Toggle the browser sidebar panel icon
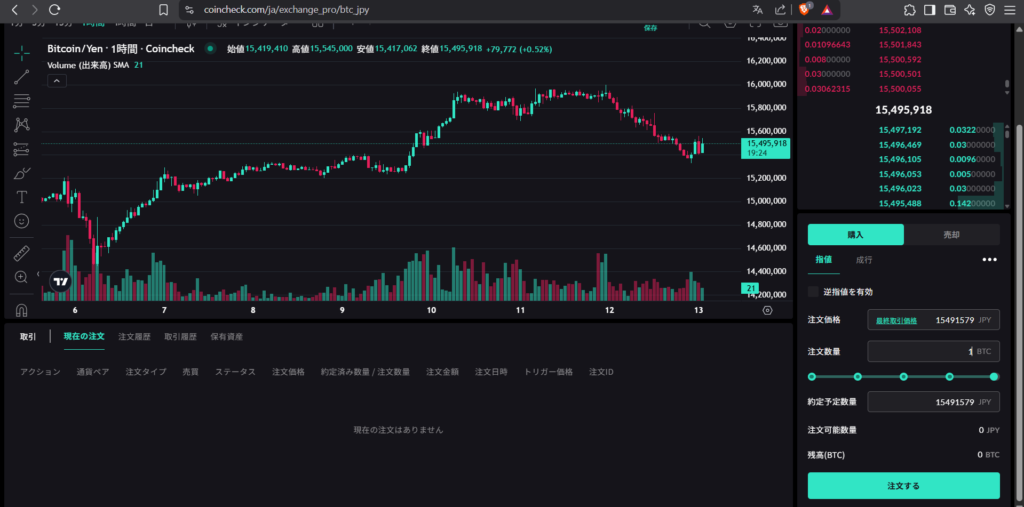 [929, 10]
